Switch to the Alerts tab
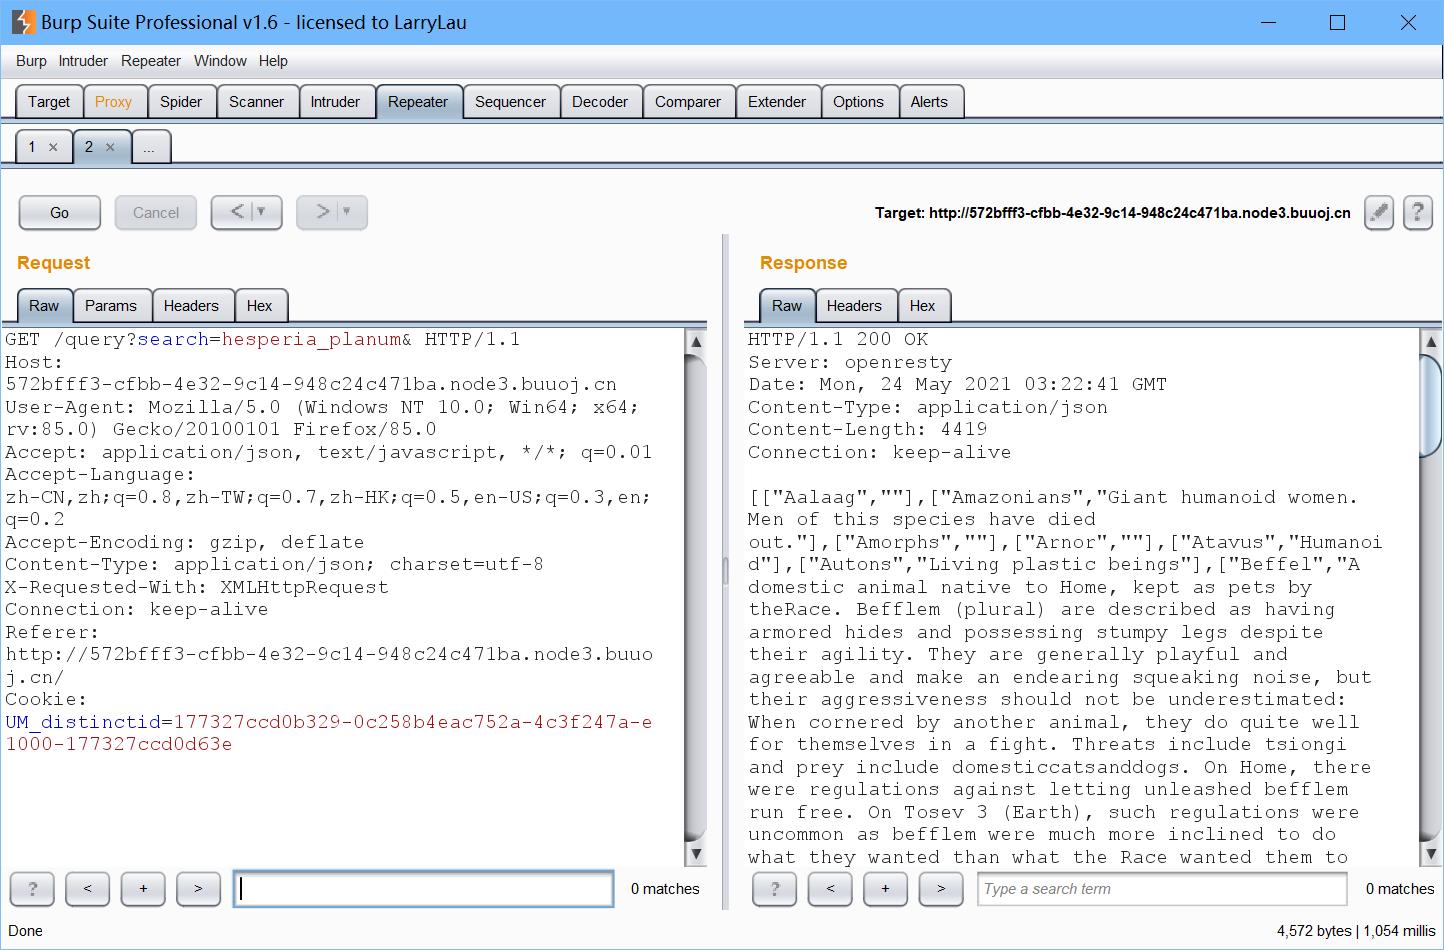The height and width of the screenshot is (950, 1444). [929, 102]
